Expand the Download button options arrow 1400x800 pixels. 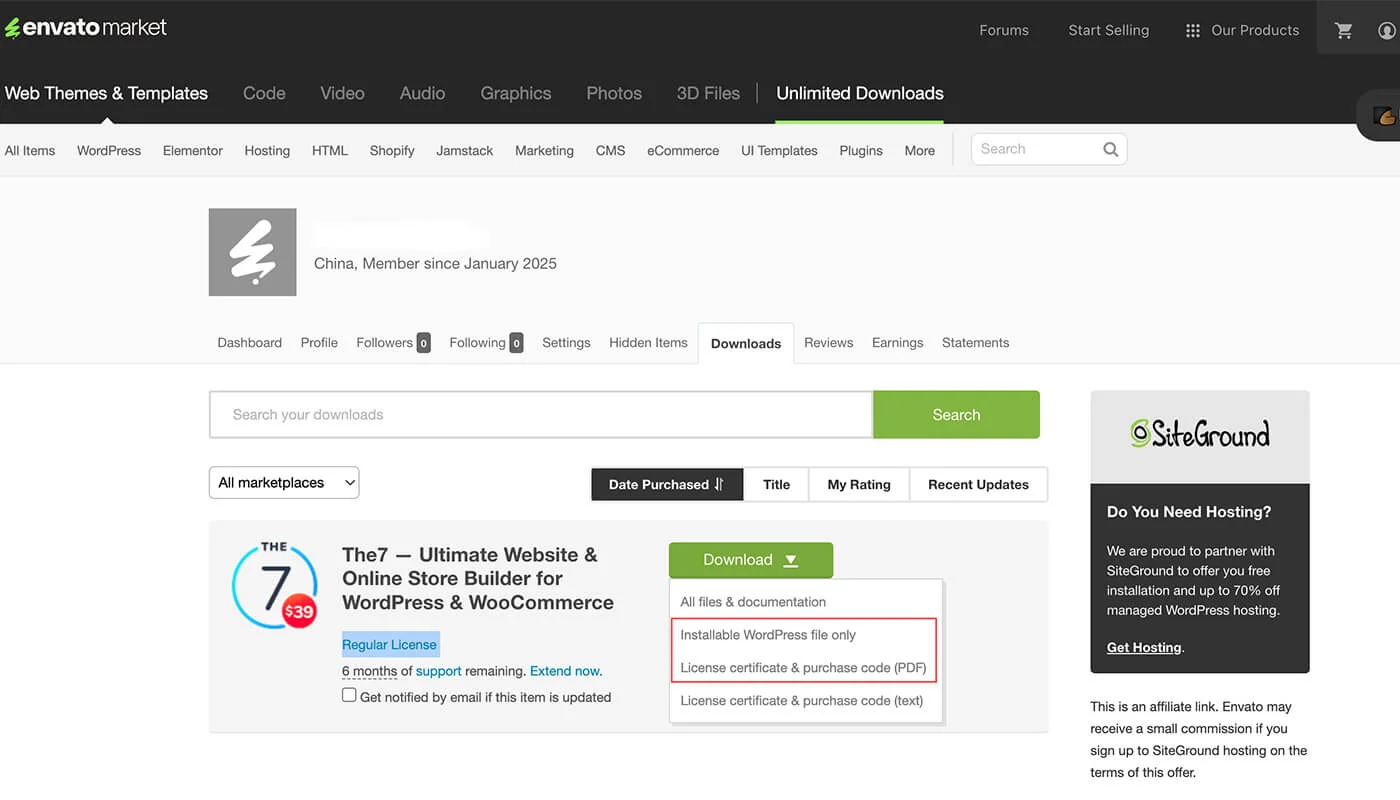point(789,560)
